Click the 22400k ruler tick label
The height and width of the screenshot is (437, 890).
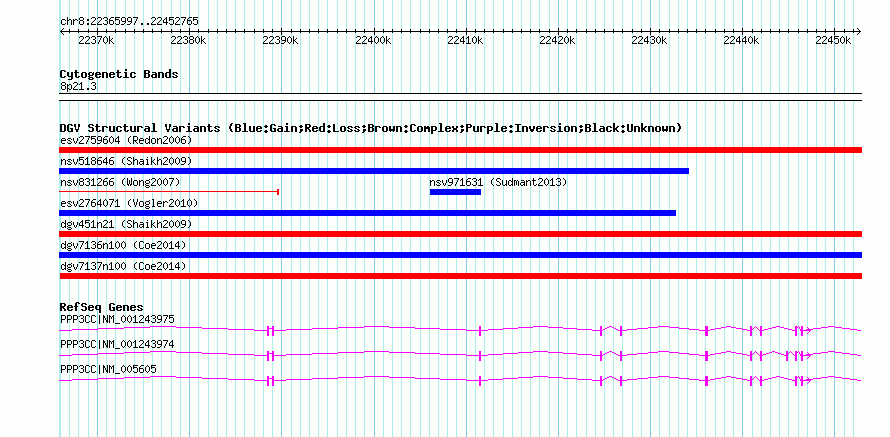tap(373, 40)
